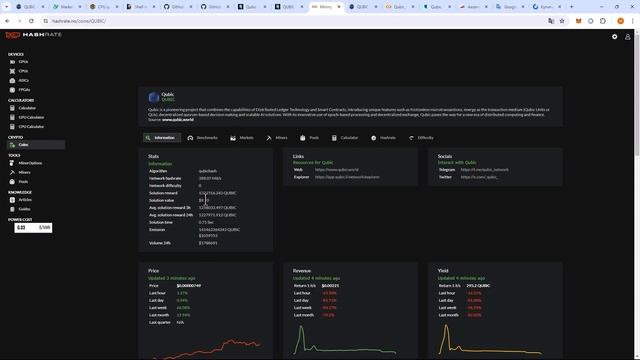Open the translate page icon in address bar
This screenshot has height=360, width=640.
click(551, 21)
